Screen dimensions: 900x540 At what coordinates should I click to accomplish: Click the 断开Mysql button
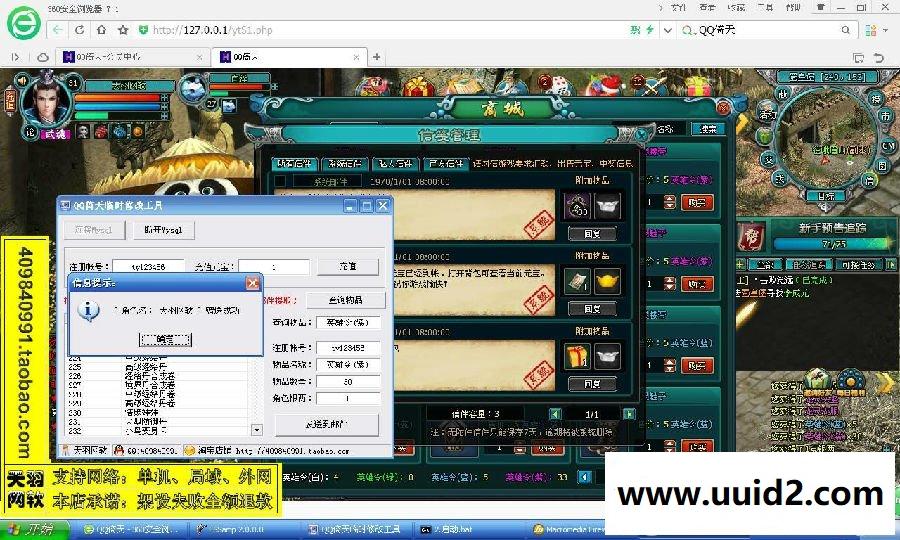pyautogui.click(x=164, y=230)
